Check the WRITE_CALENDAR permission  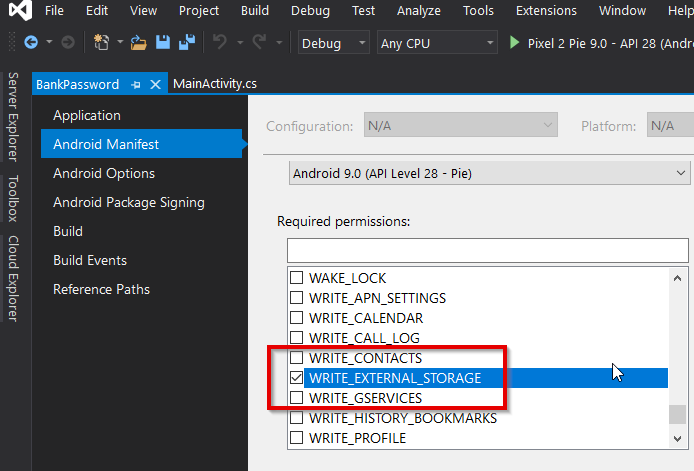(297, 317)
